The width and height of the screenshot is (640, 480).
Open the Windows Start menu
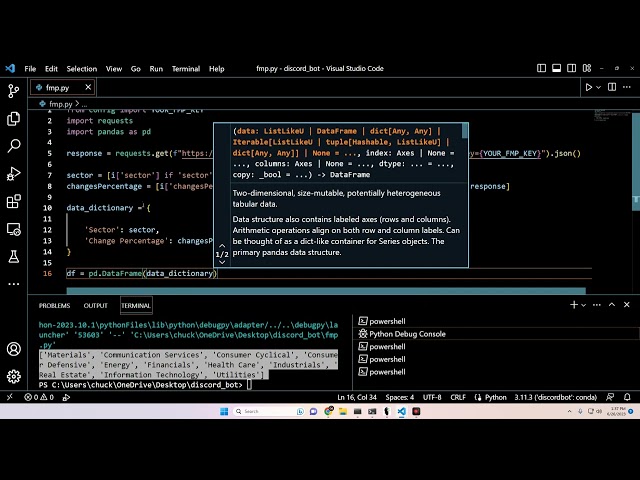click(x=224, y=411)
